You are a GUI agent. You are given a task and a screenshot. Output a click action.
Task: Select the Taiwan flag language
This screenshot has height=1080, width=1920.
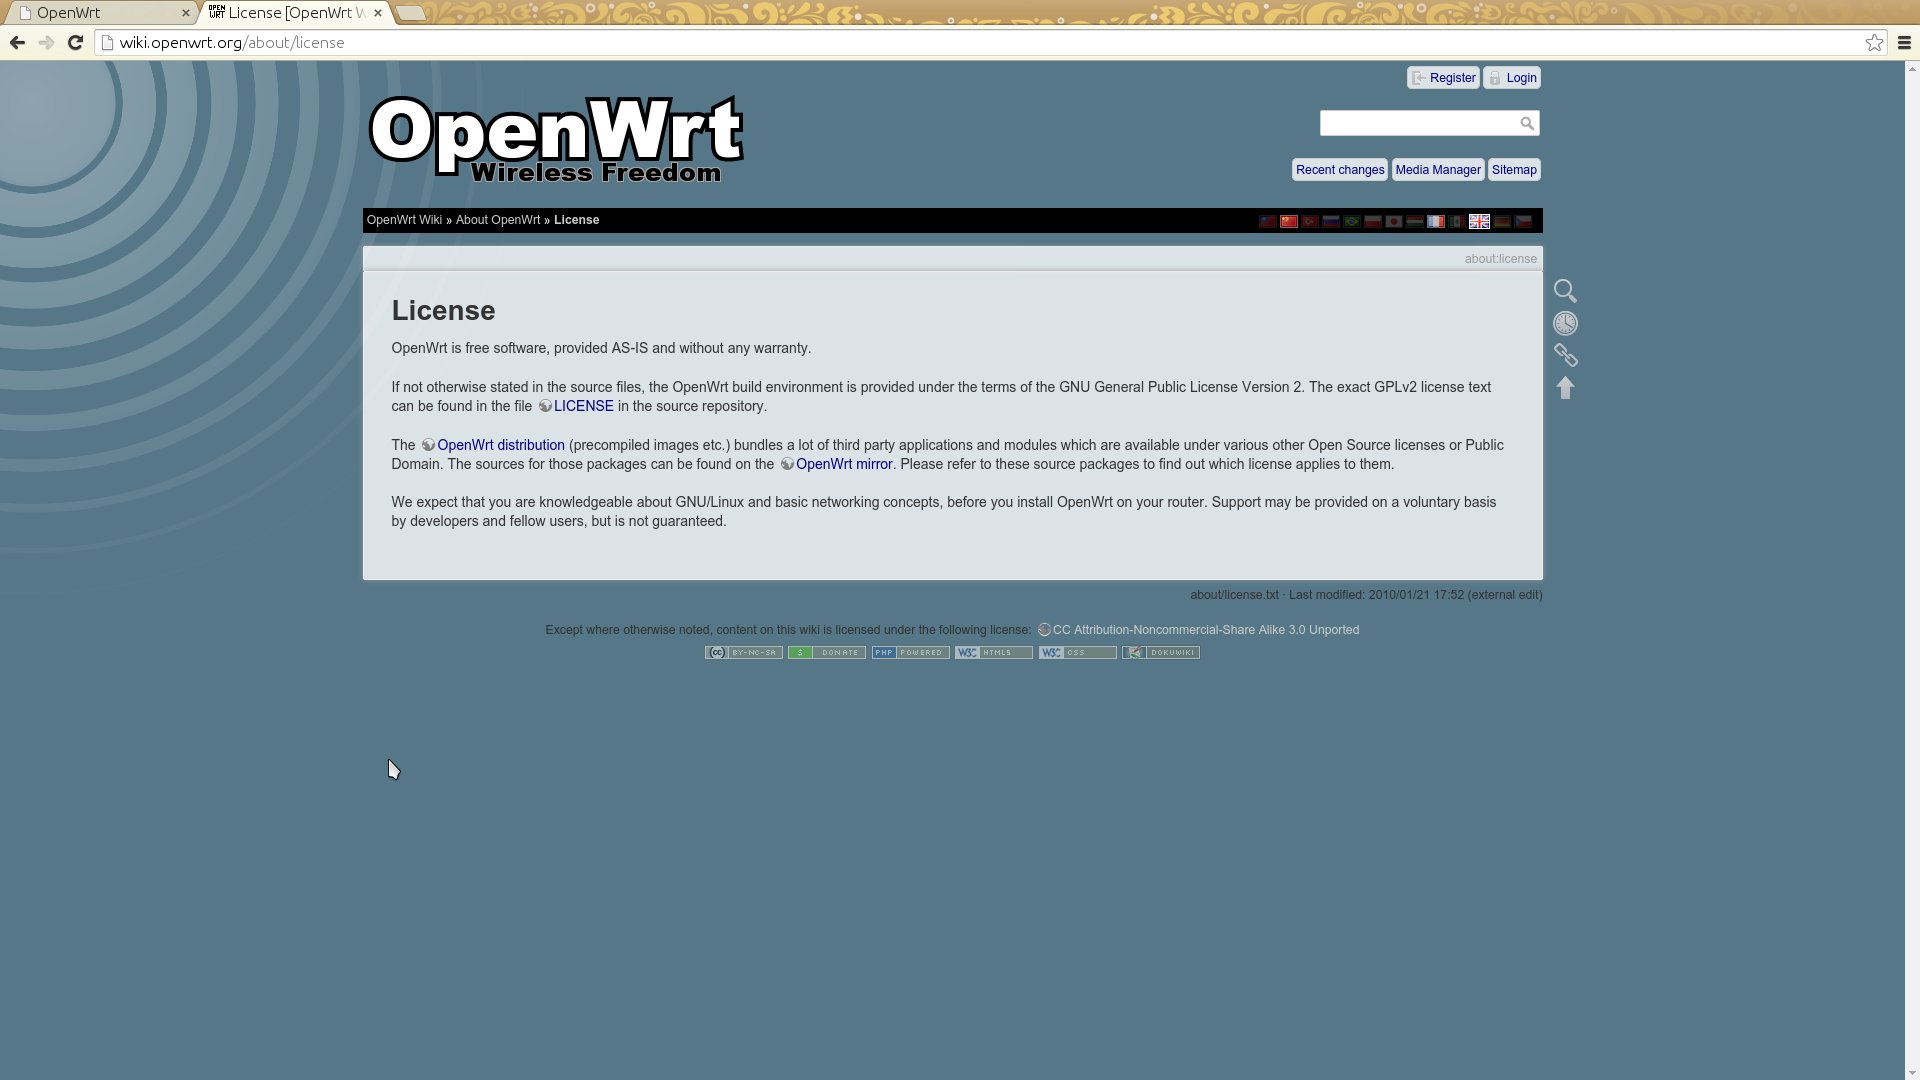[1268, 221]
